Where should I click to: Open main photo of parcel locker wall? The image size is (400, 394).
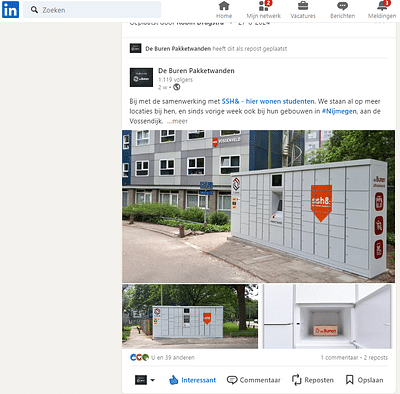click(x=258, y=206)
